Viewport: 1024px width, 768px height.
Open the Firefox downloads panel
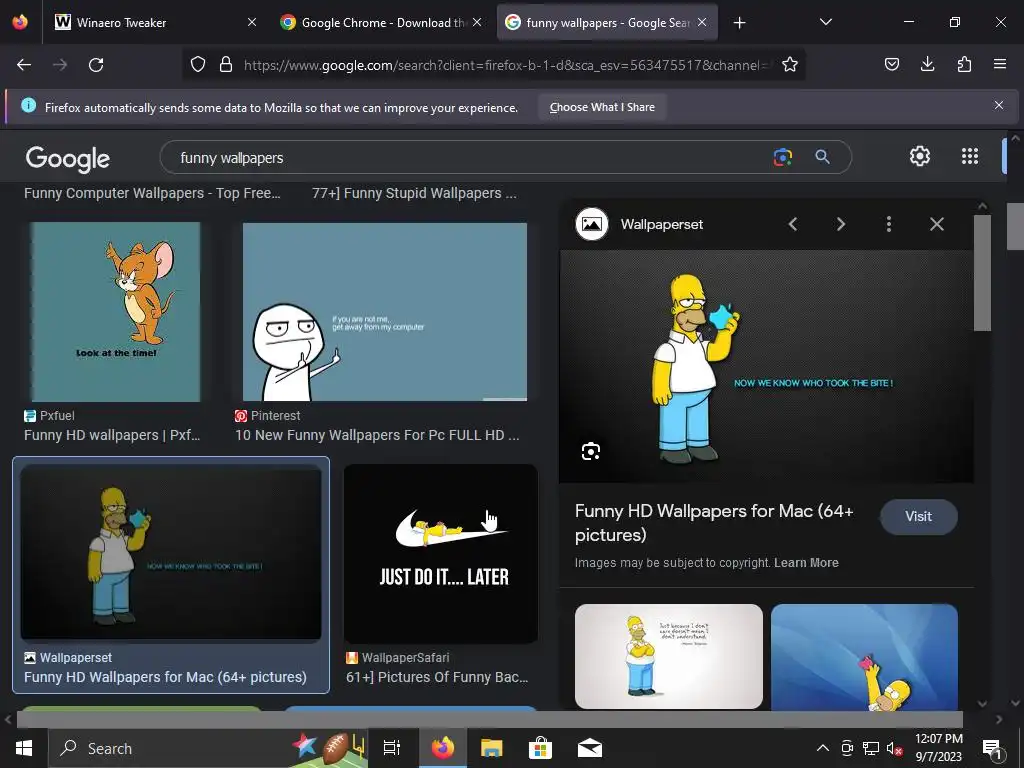coord(927,64)
